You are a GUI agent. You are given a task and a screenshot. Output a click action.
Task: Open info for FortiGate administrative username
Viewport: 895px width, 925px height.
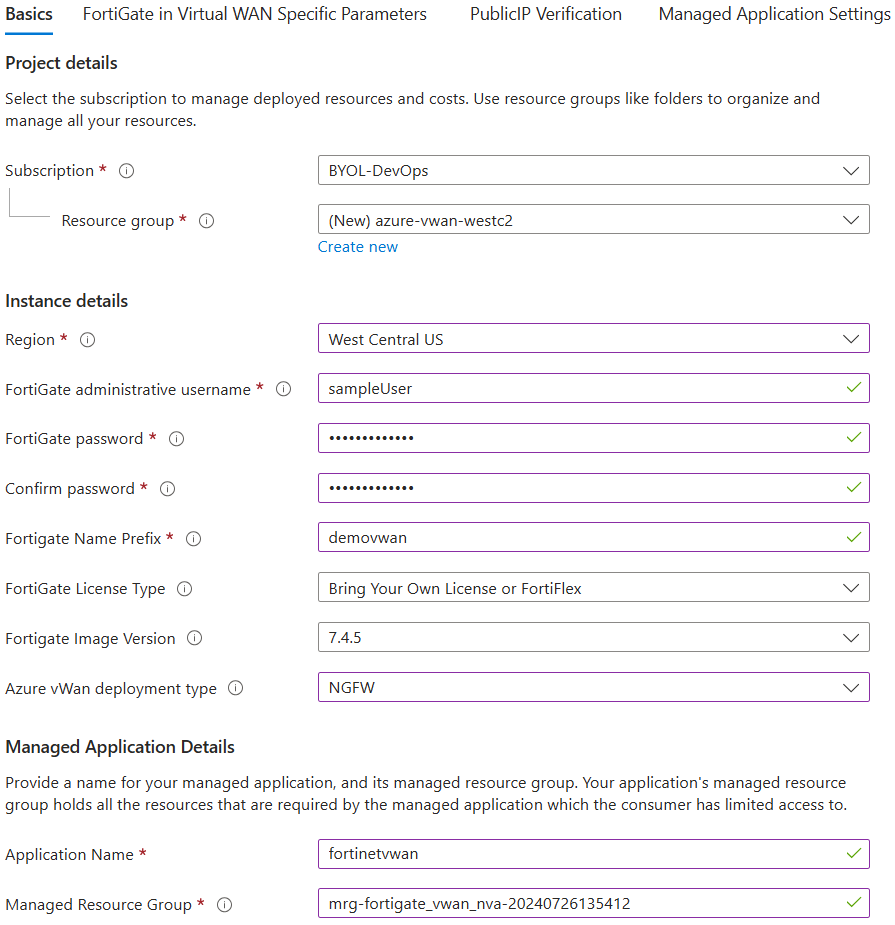click(x=281, y=389)
